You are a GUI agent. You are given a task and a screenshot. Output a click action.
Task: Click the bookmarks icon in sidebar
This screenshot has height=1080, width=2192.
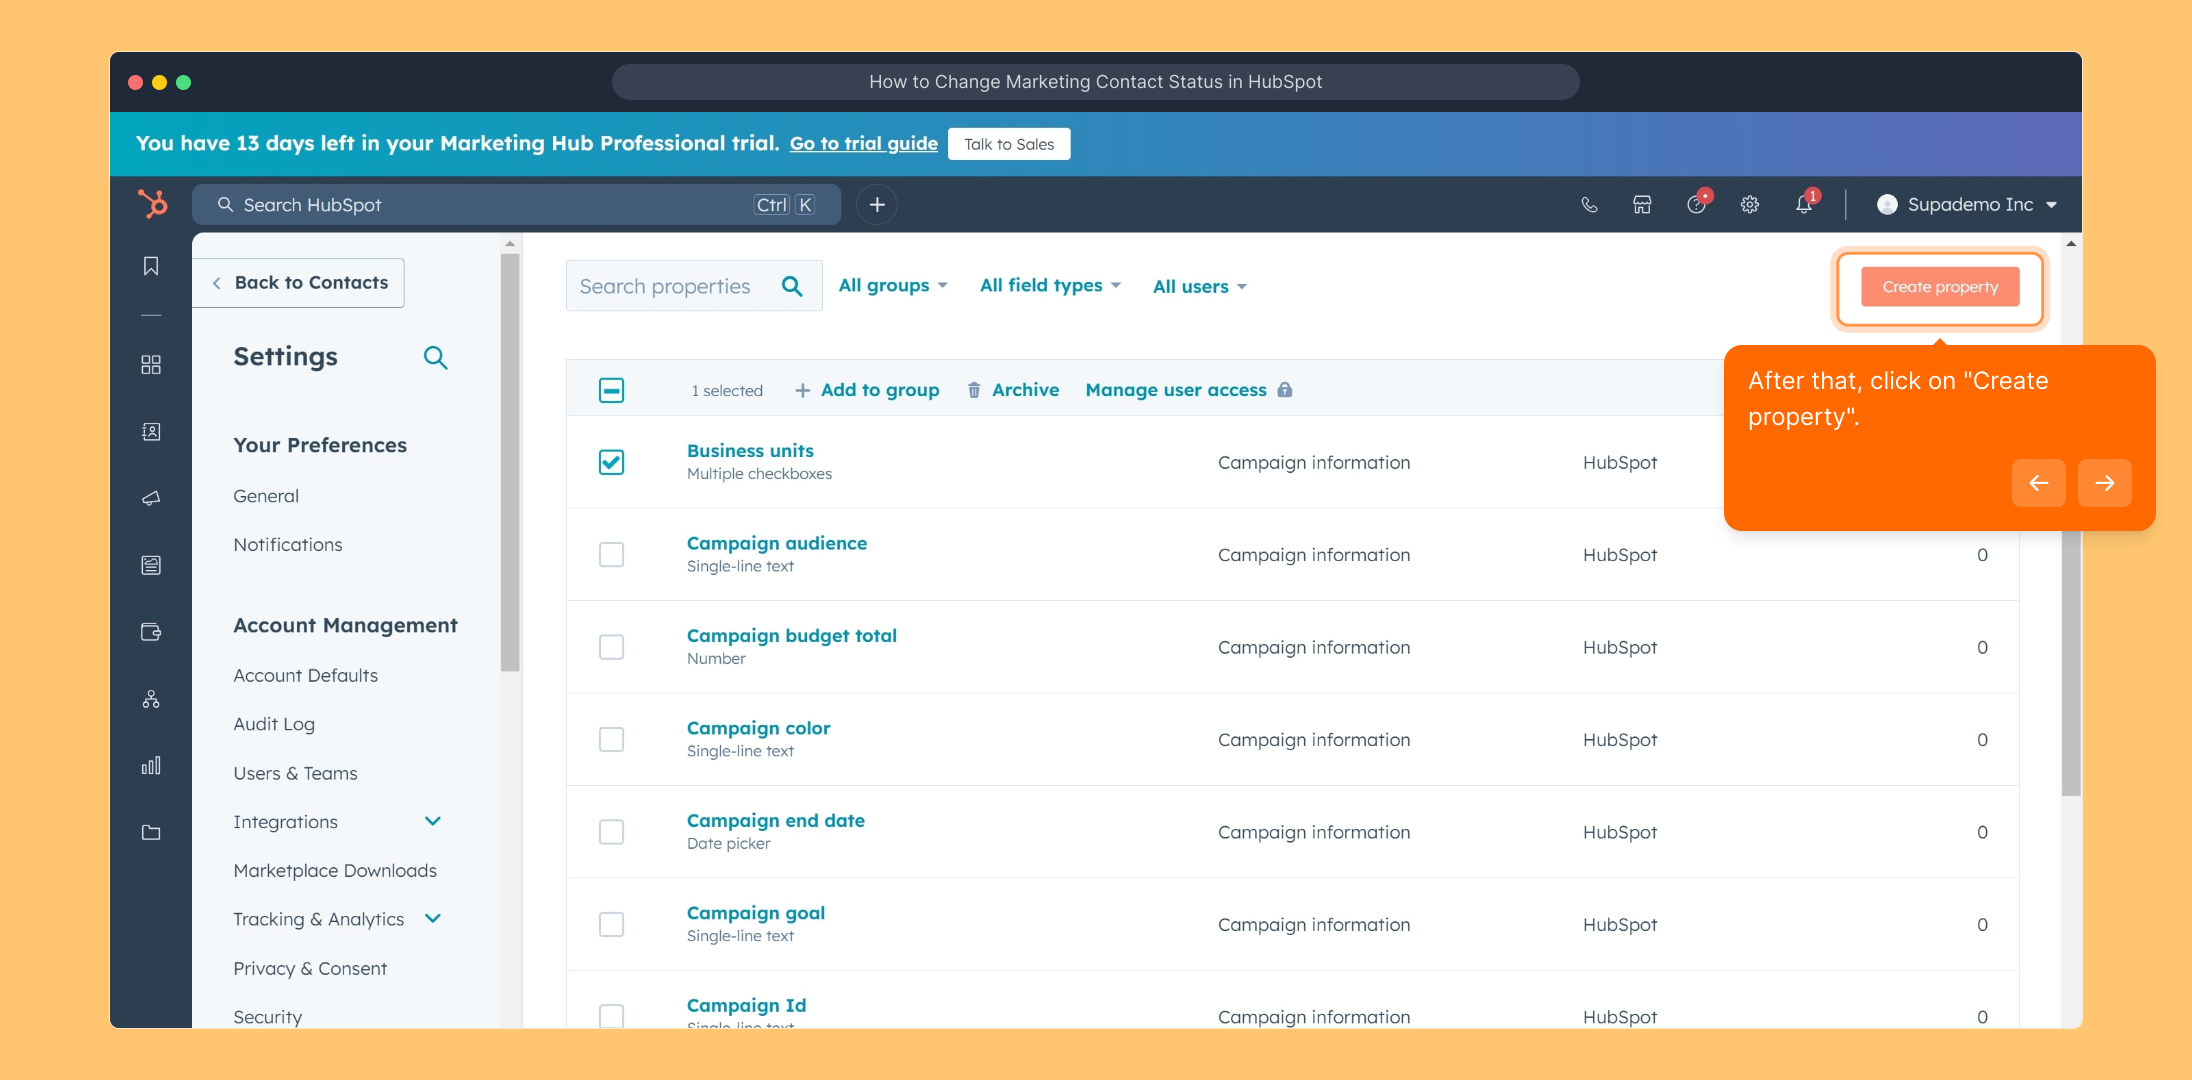[151, 266]
